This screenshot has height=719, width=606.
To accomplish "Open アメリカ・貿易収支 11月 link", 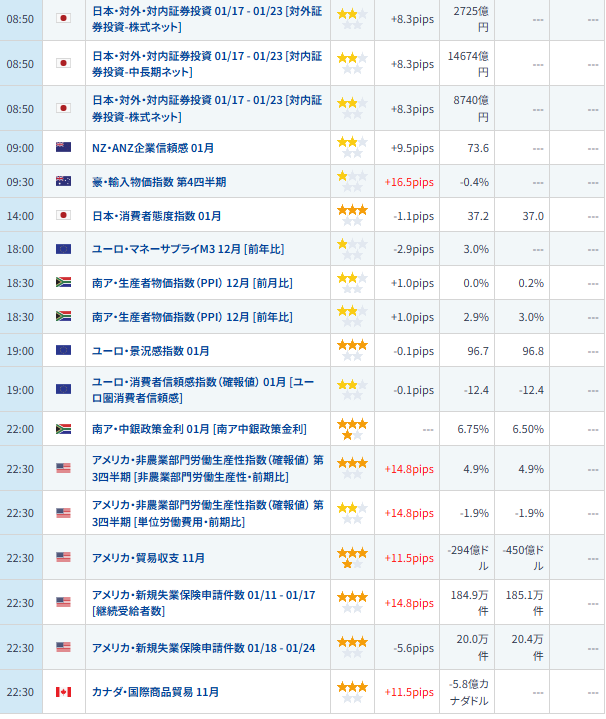I will (149, 557).
